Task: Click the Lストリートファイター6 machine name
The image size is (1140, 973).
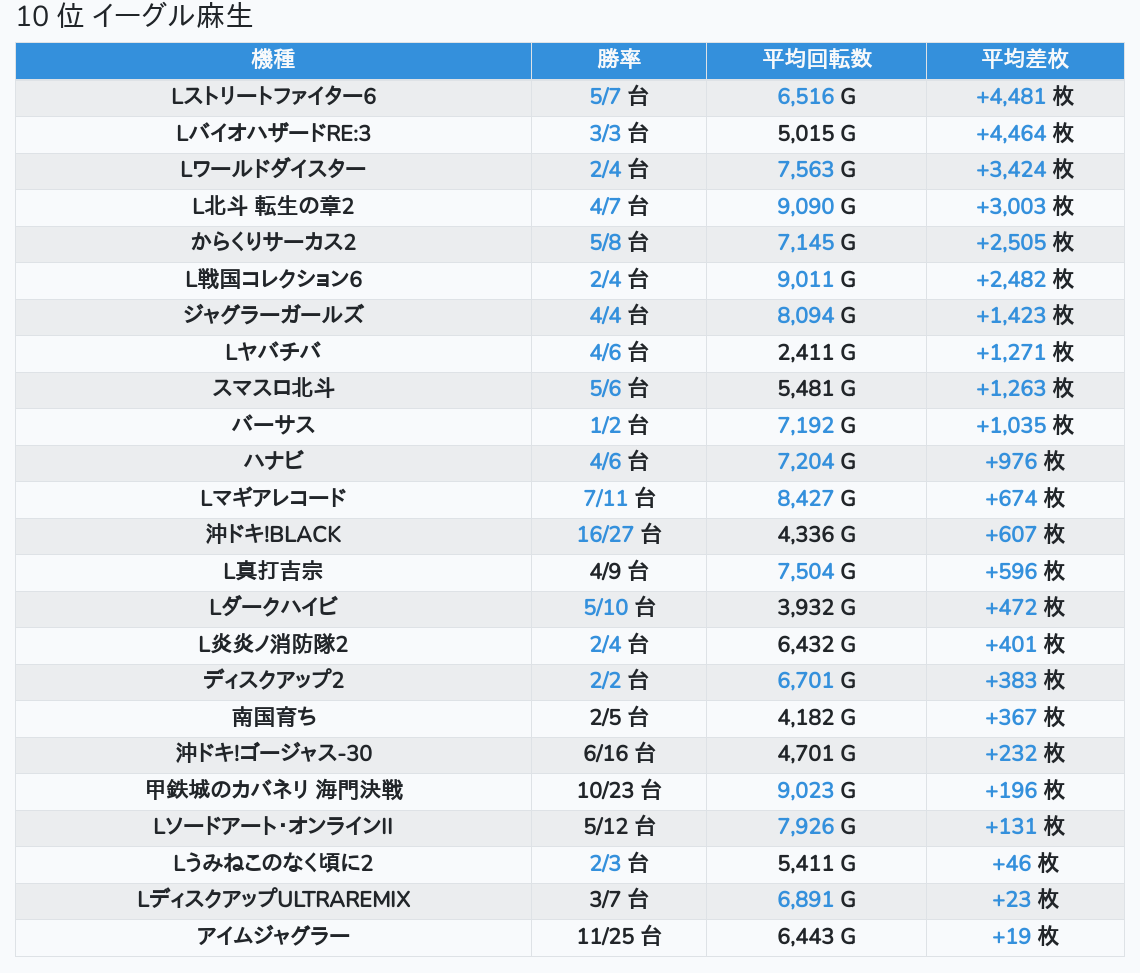Action: (x=273, y=97)
